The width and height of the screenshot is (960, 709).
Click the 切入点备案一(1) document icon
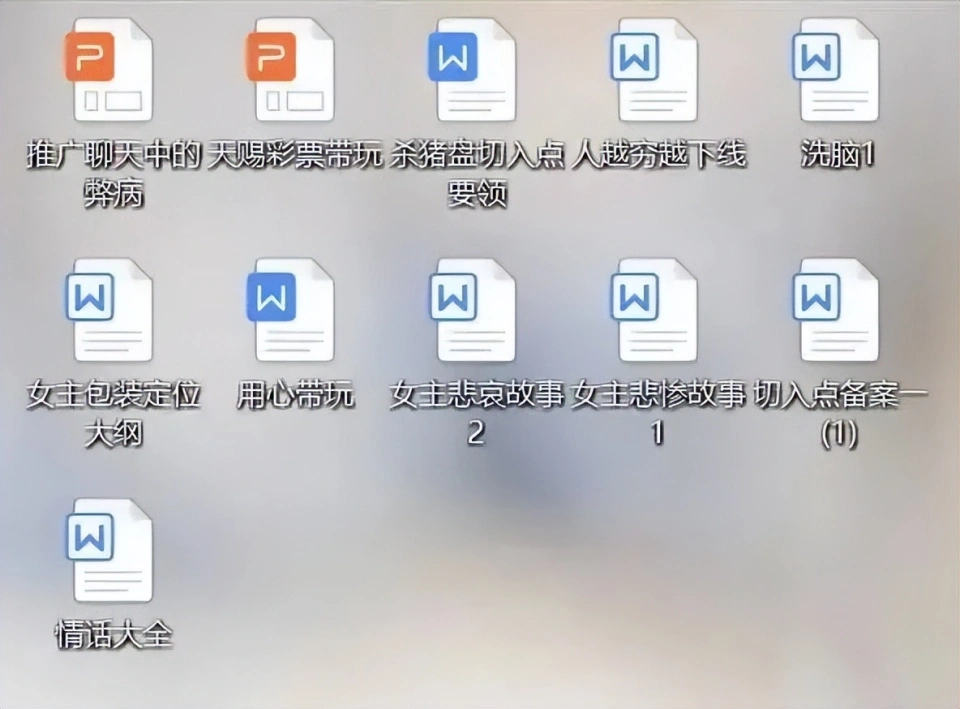(839, 310)
